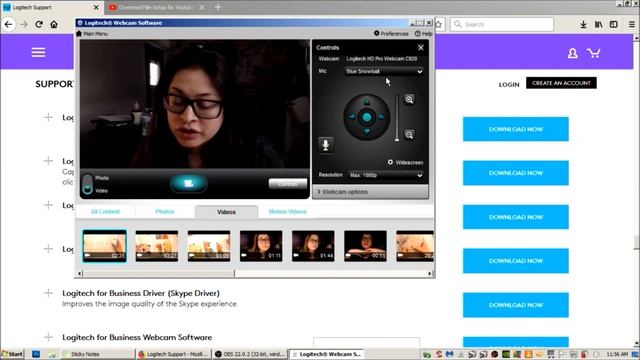Select the Videos tab

click(226, 212)
